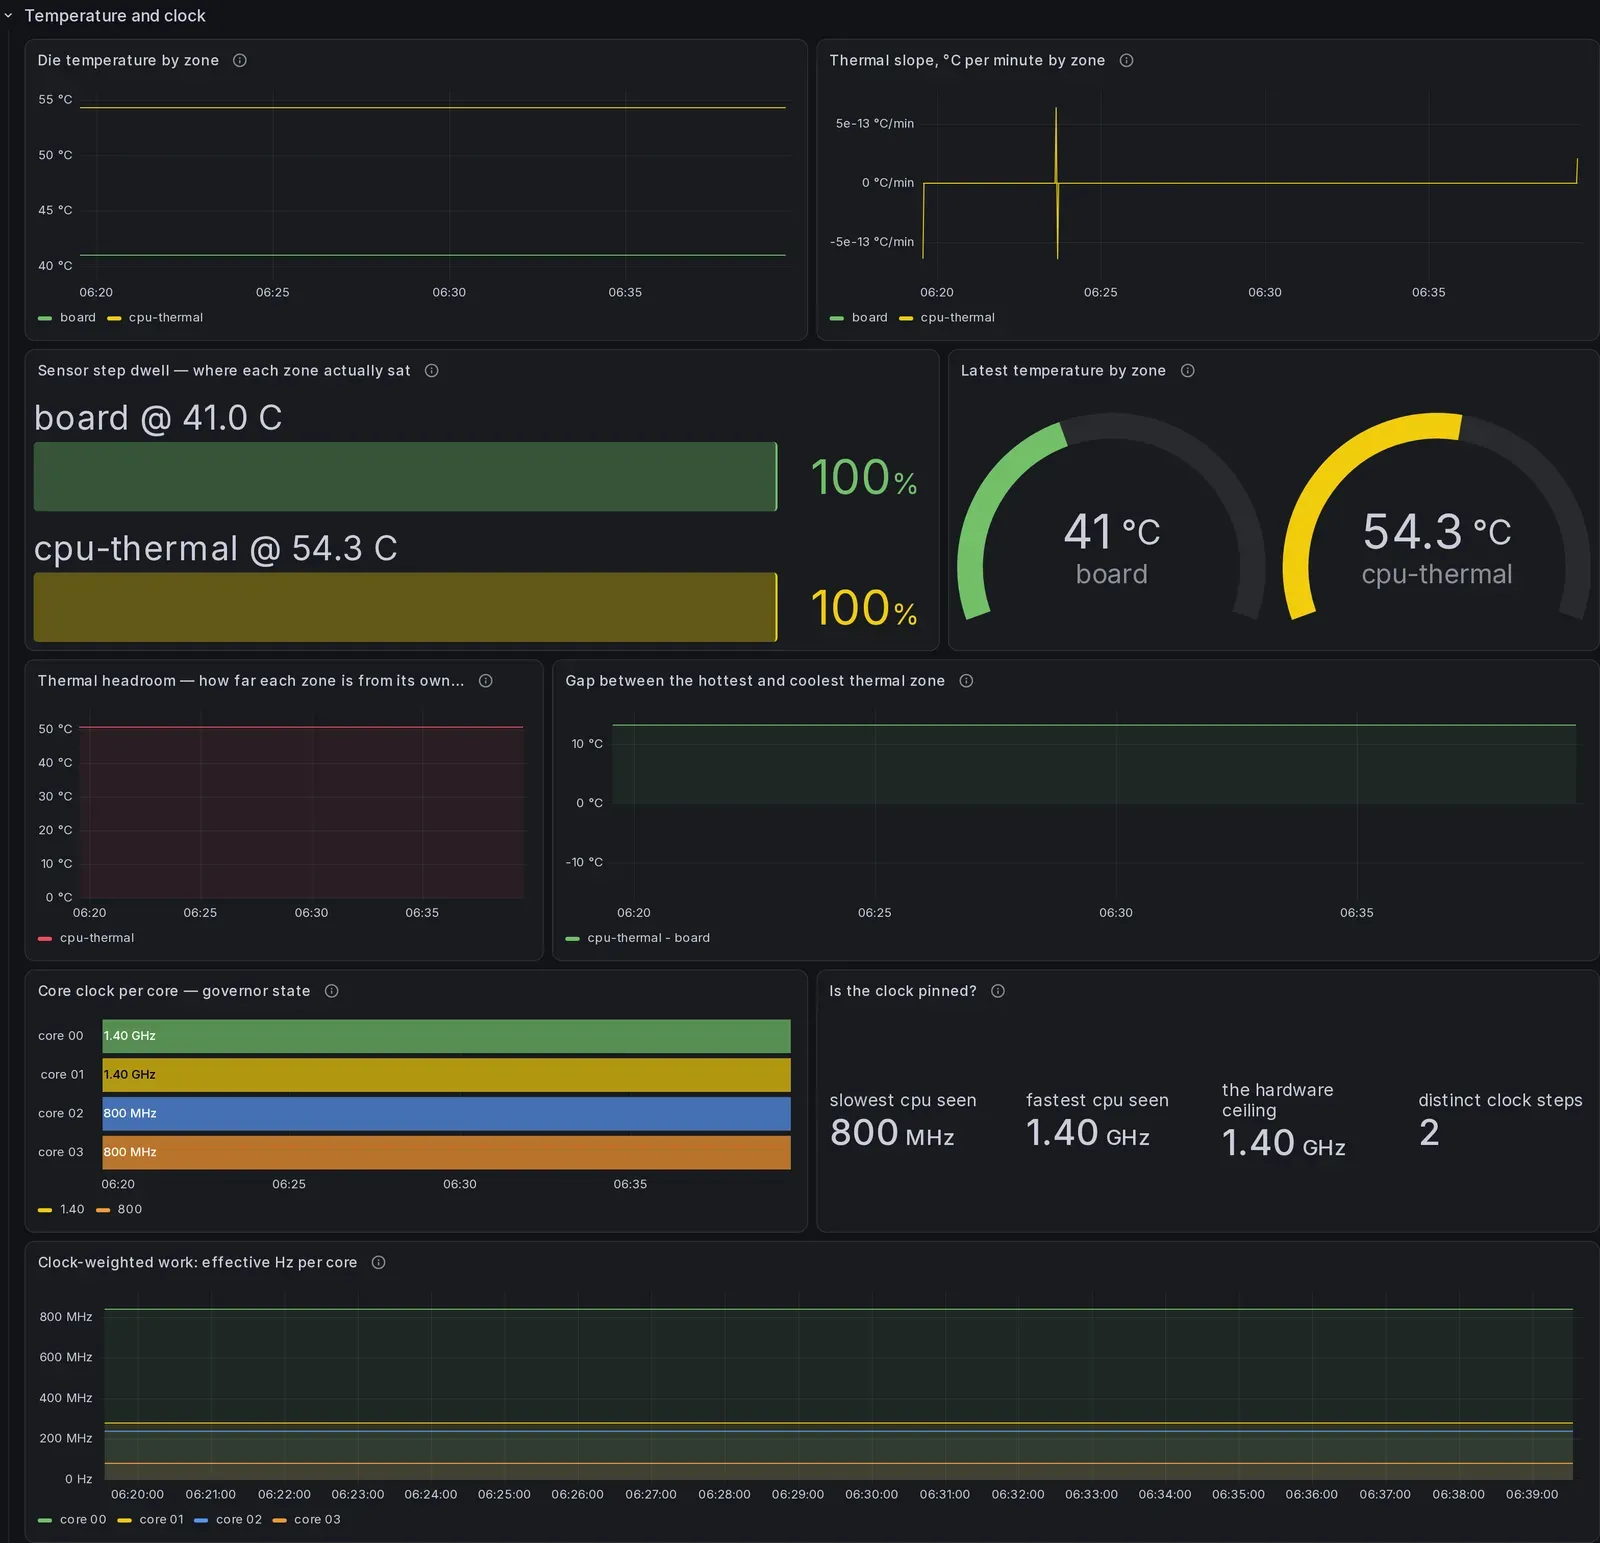Click the green board dwell bar
Screen dimensions: 1600x1543
[x=405, y=477]
